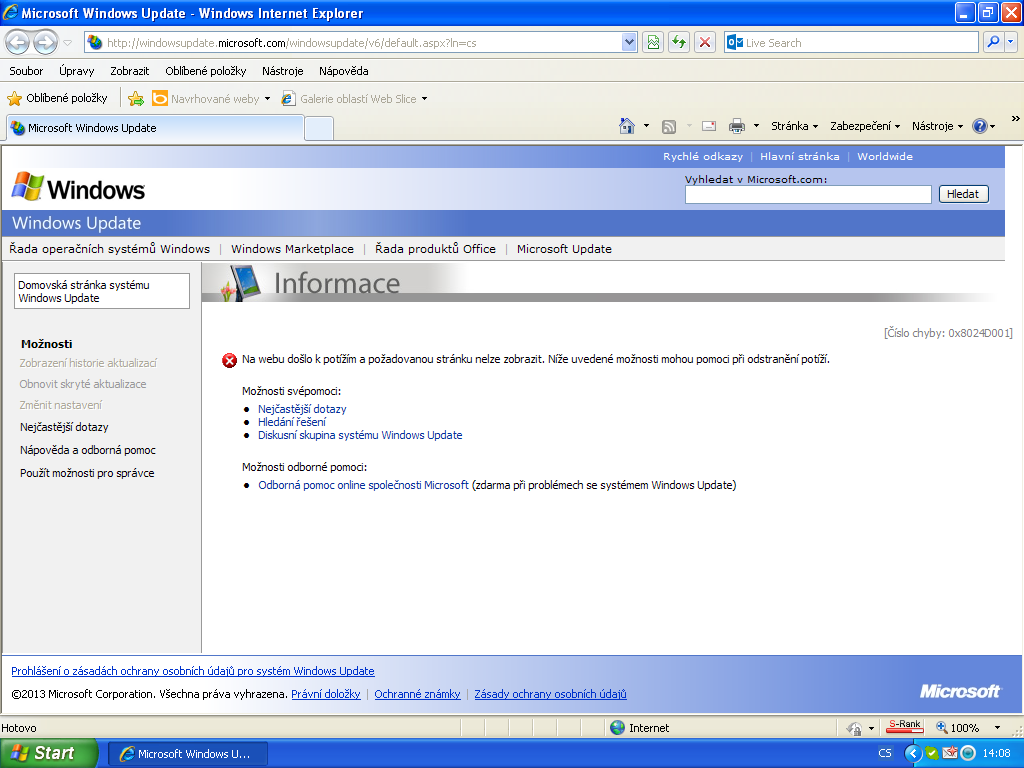This screenshot has height=768, width=1024.
Task: Open the search provider dropdown arrow
Action: coord(1011,42)
